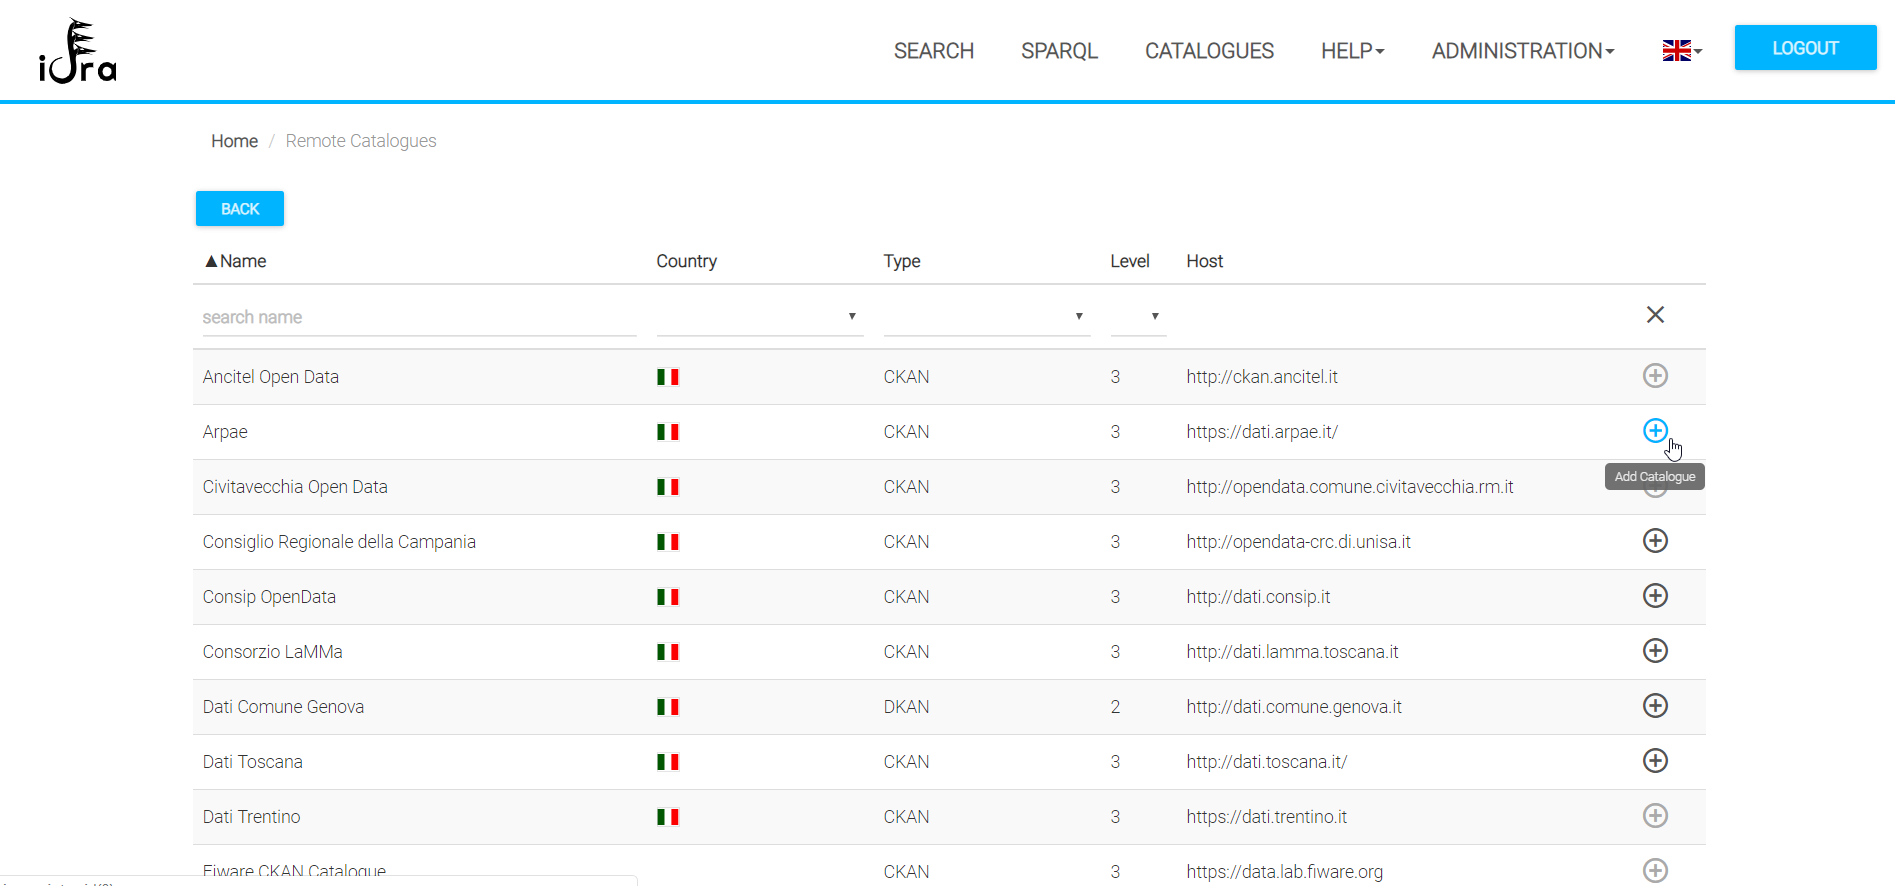Sort the table by the Name column
The height and width of the screenshot is (886, 1895).
click(x=236, y=261)
